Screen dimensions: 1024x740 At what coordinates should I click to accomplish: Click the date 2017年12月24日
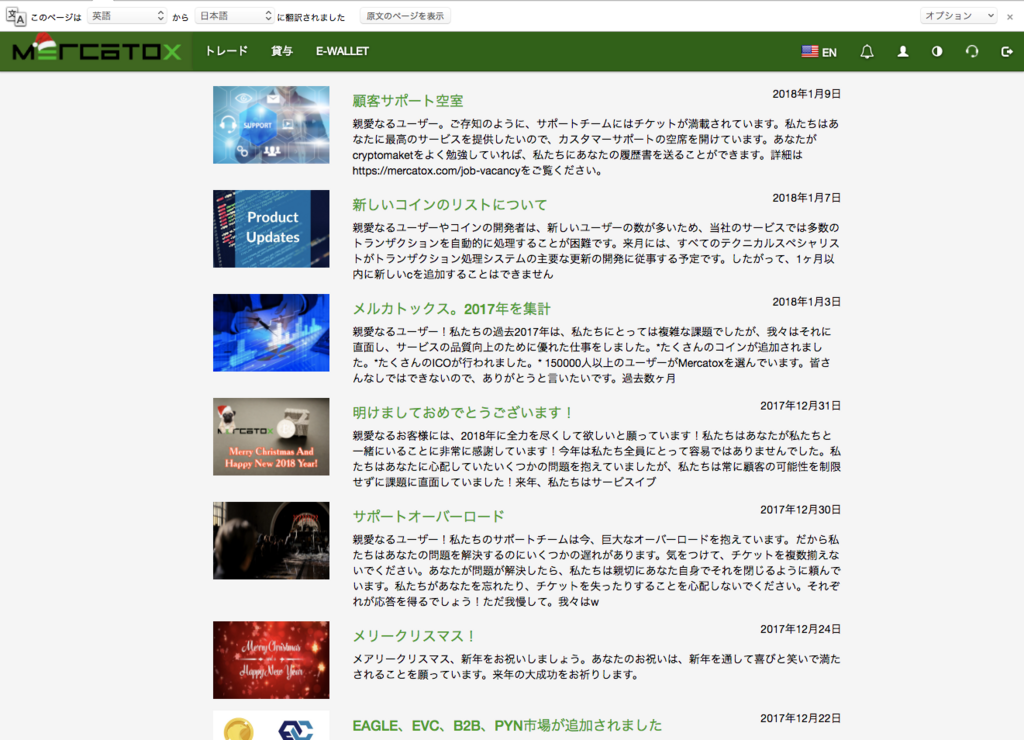(801, 629)
